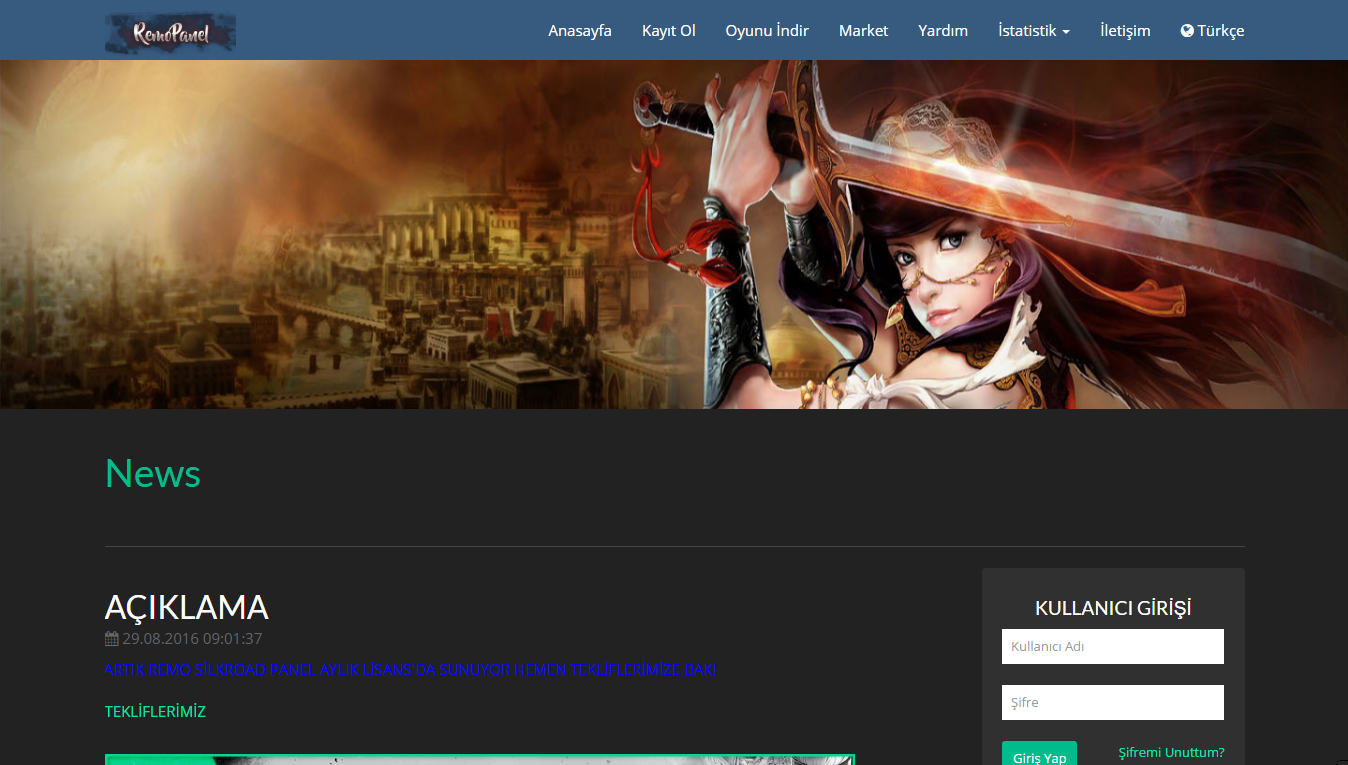Click the green-bordered image below TEKLİFLERİMİZ
Image resolution: width=1348 pixels, height=765 pixels.
tap(480, 760)
